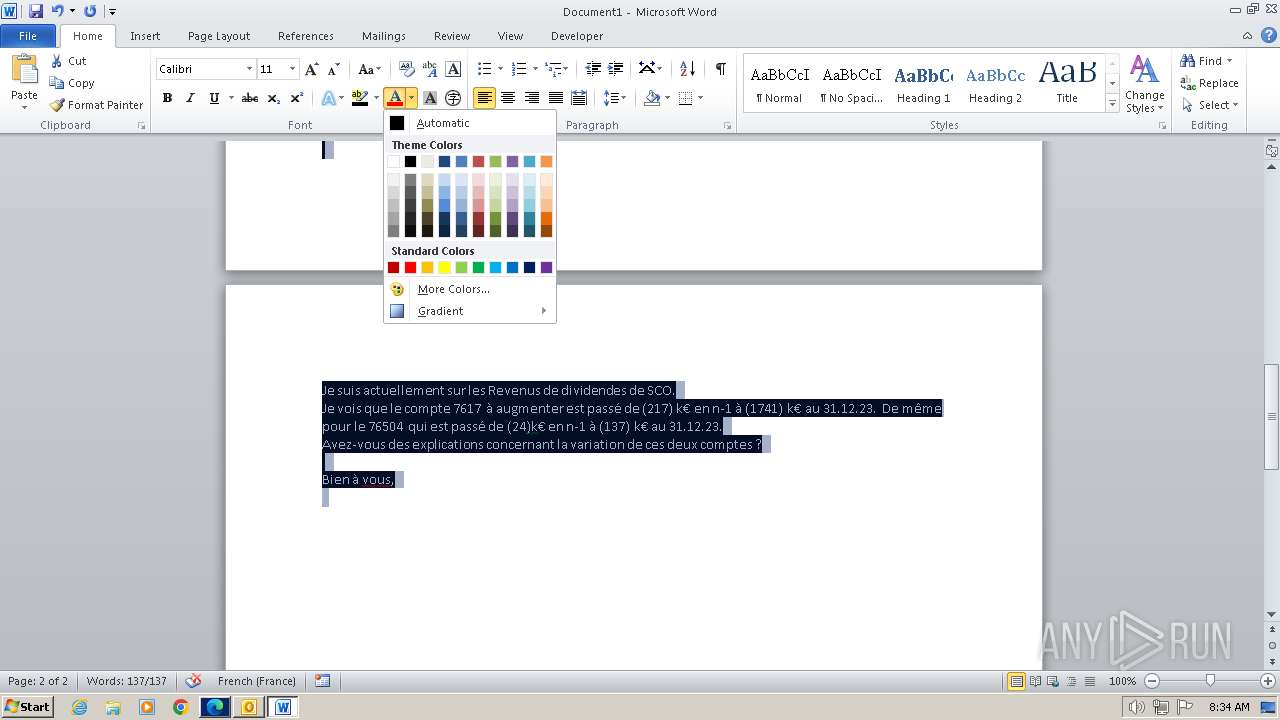Click the Windows Start button
This screenshot has width=1280, height=720.
(27, 707)
